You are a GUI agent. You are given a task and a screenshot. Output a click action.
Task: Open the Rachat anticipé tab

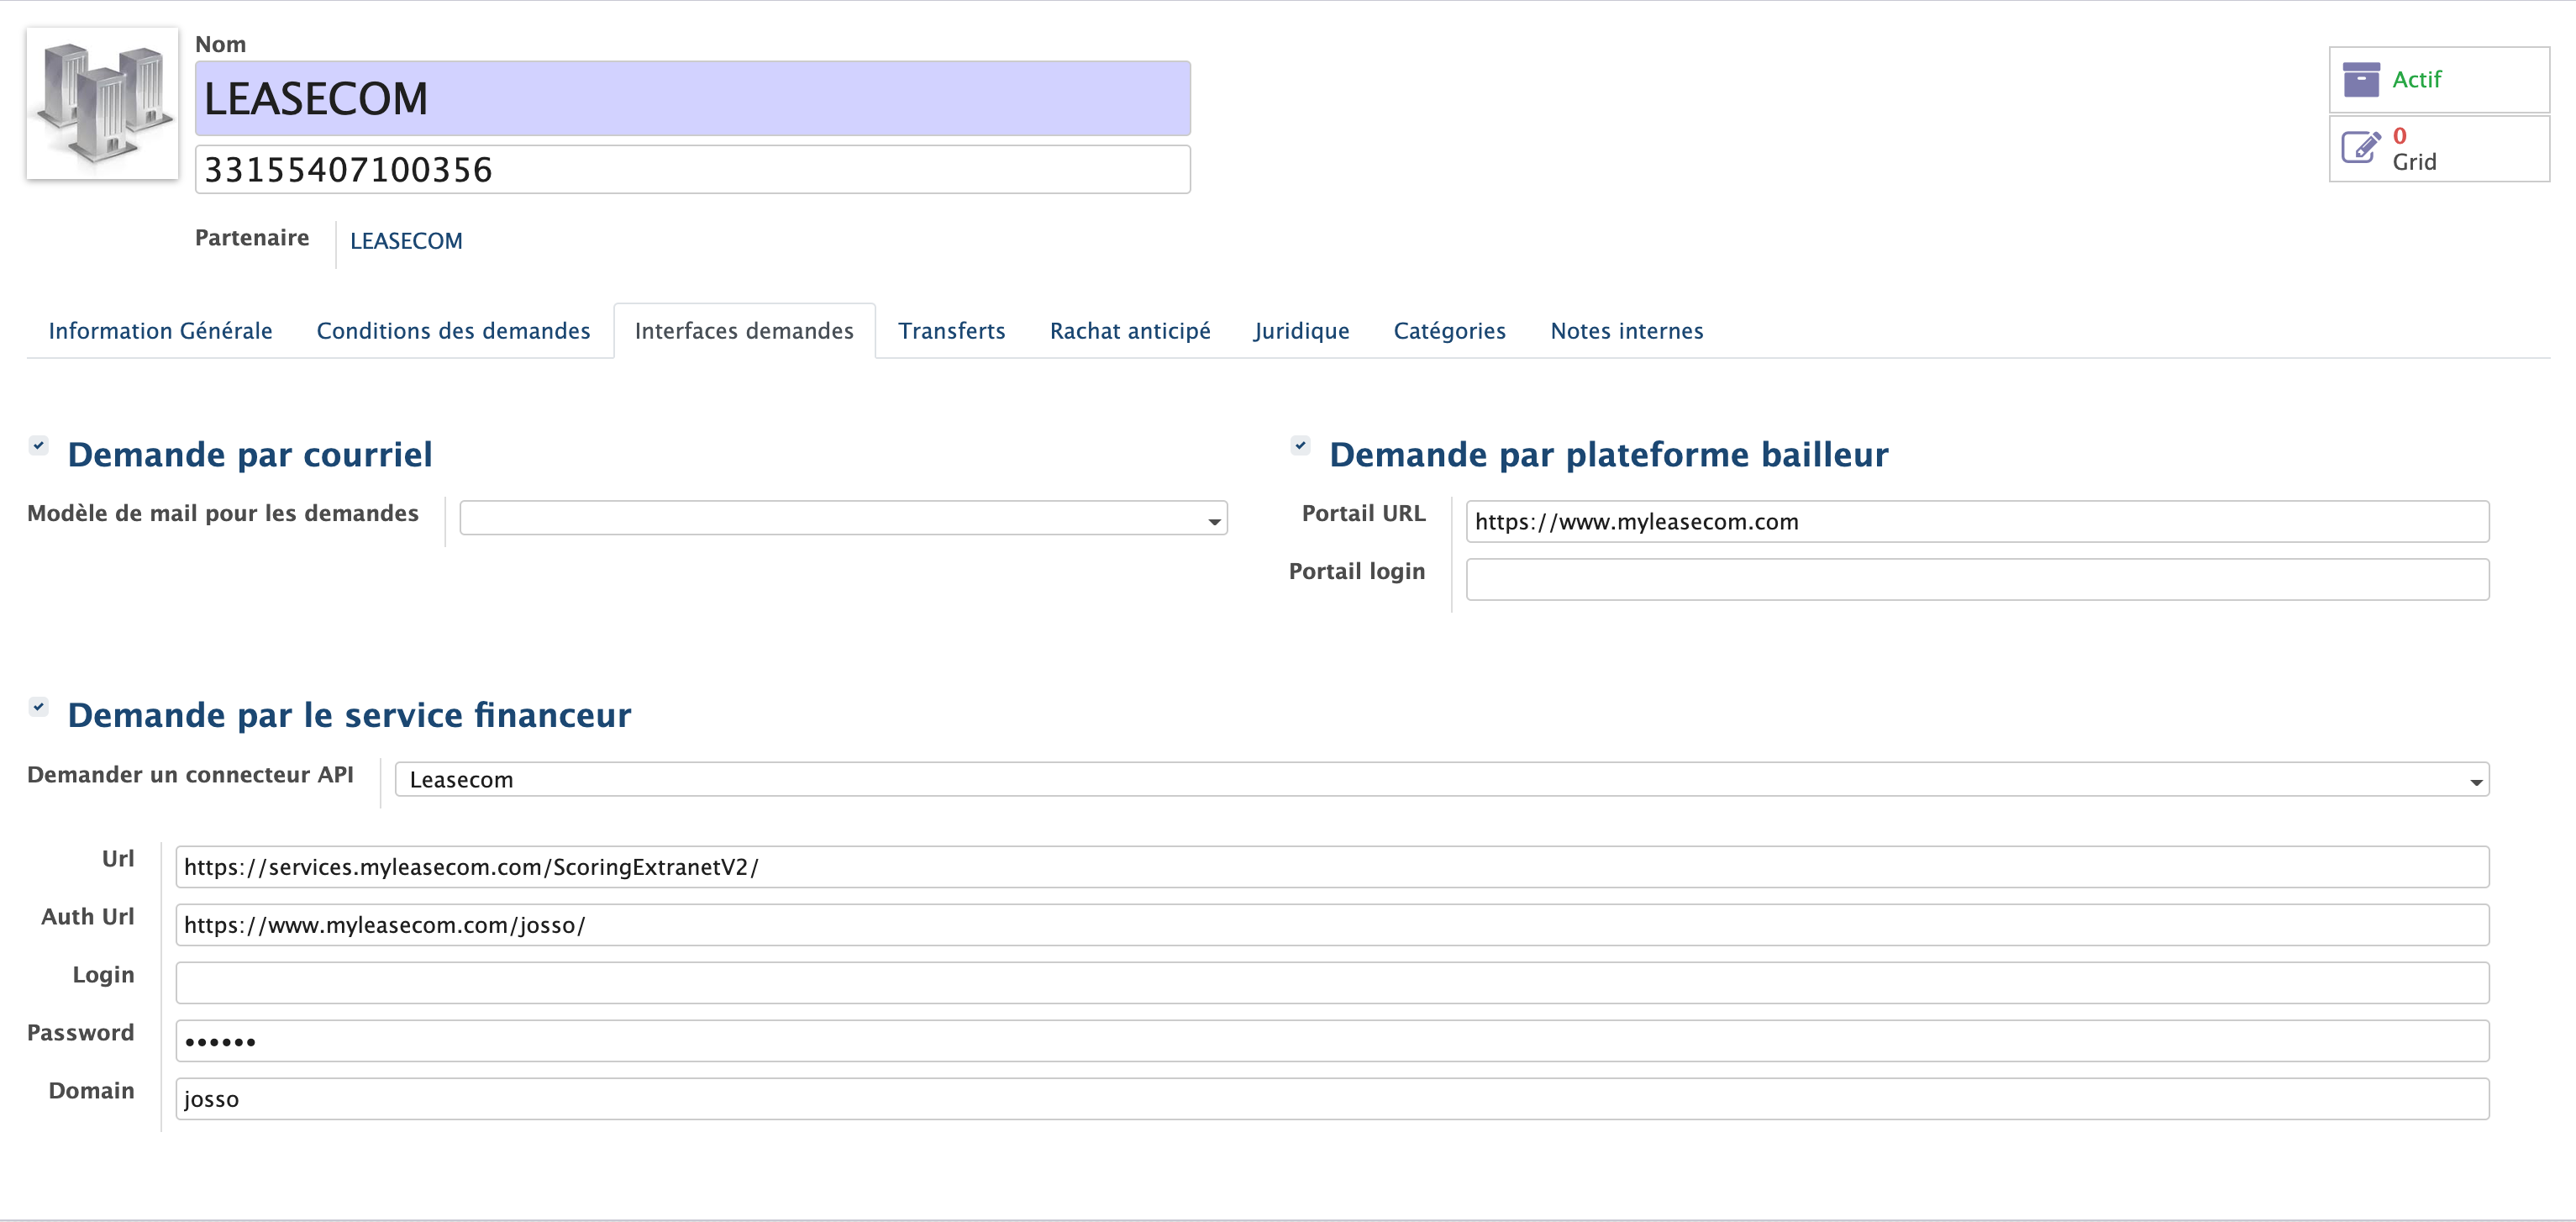[1130, 331]
